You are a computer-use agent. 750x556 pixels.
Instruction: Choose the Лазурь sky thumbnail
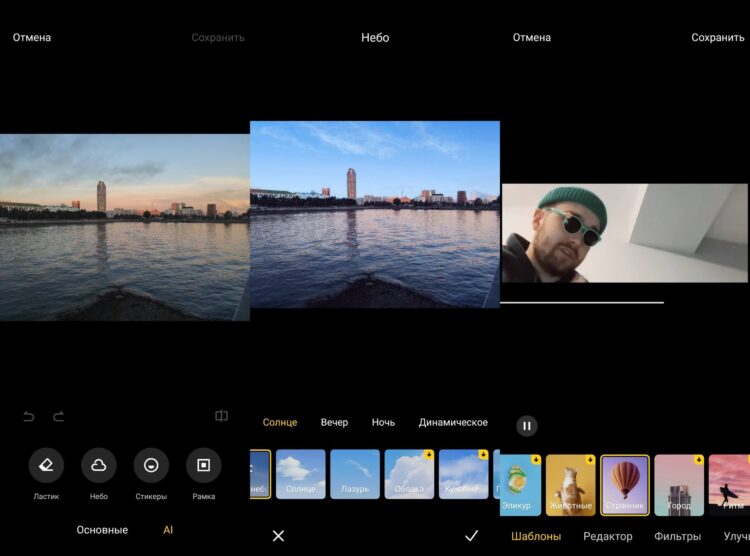[x=355, y=474]
